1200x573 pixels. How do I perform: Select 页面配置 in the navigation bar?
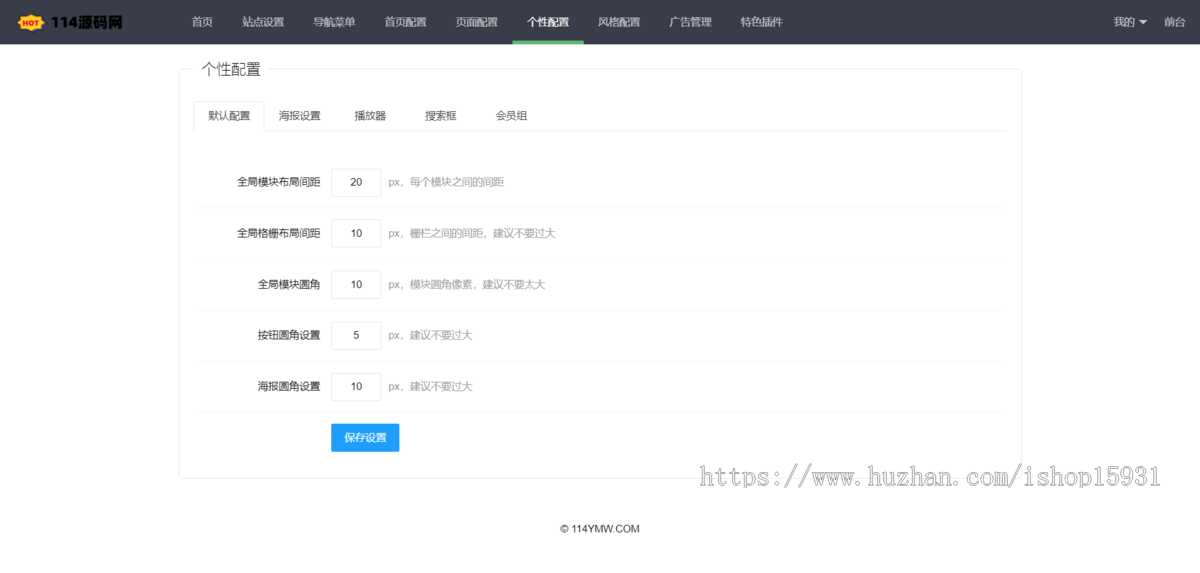[x=476, y=22]
